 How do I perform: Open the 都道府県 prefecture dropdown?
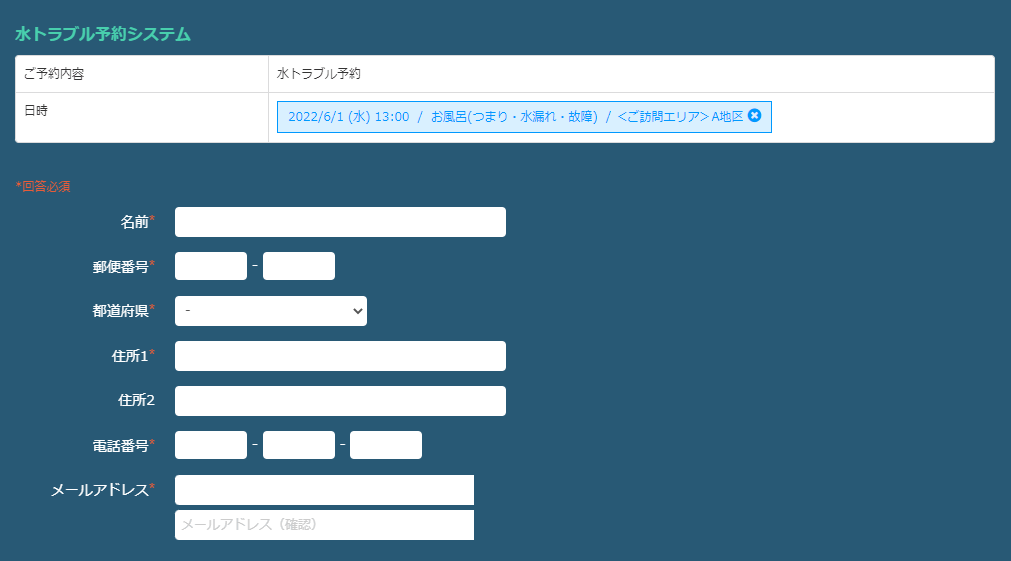271,311
